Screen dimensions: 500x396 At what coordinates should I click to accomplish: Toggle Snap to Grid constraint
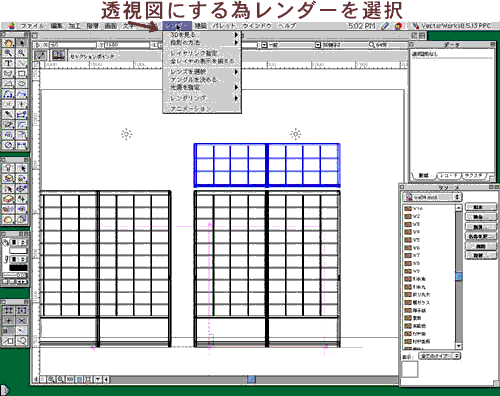click(8, 310)
